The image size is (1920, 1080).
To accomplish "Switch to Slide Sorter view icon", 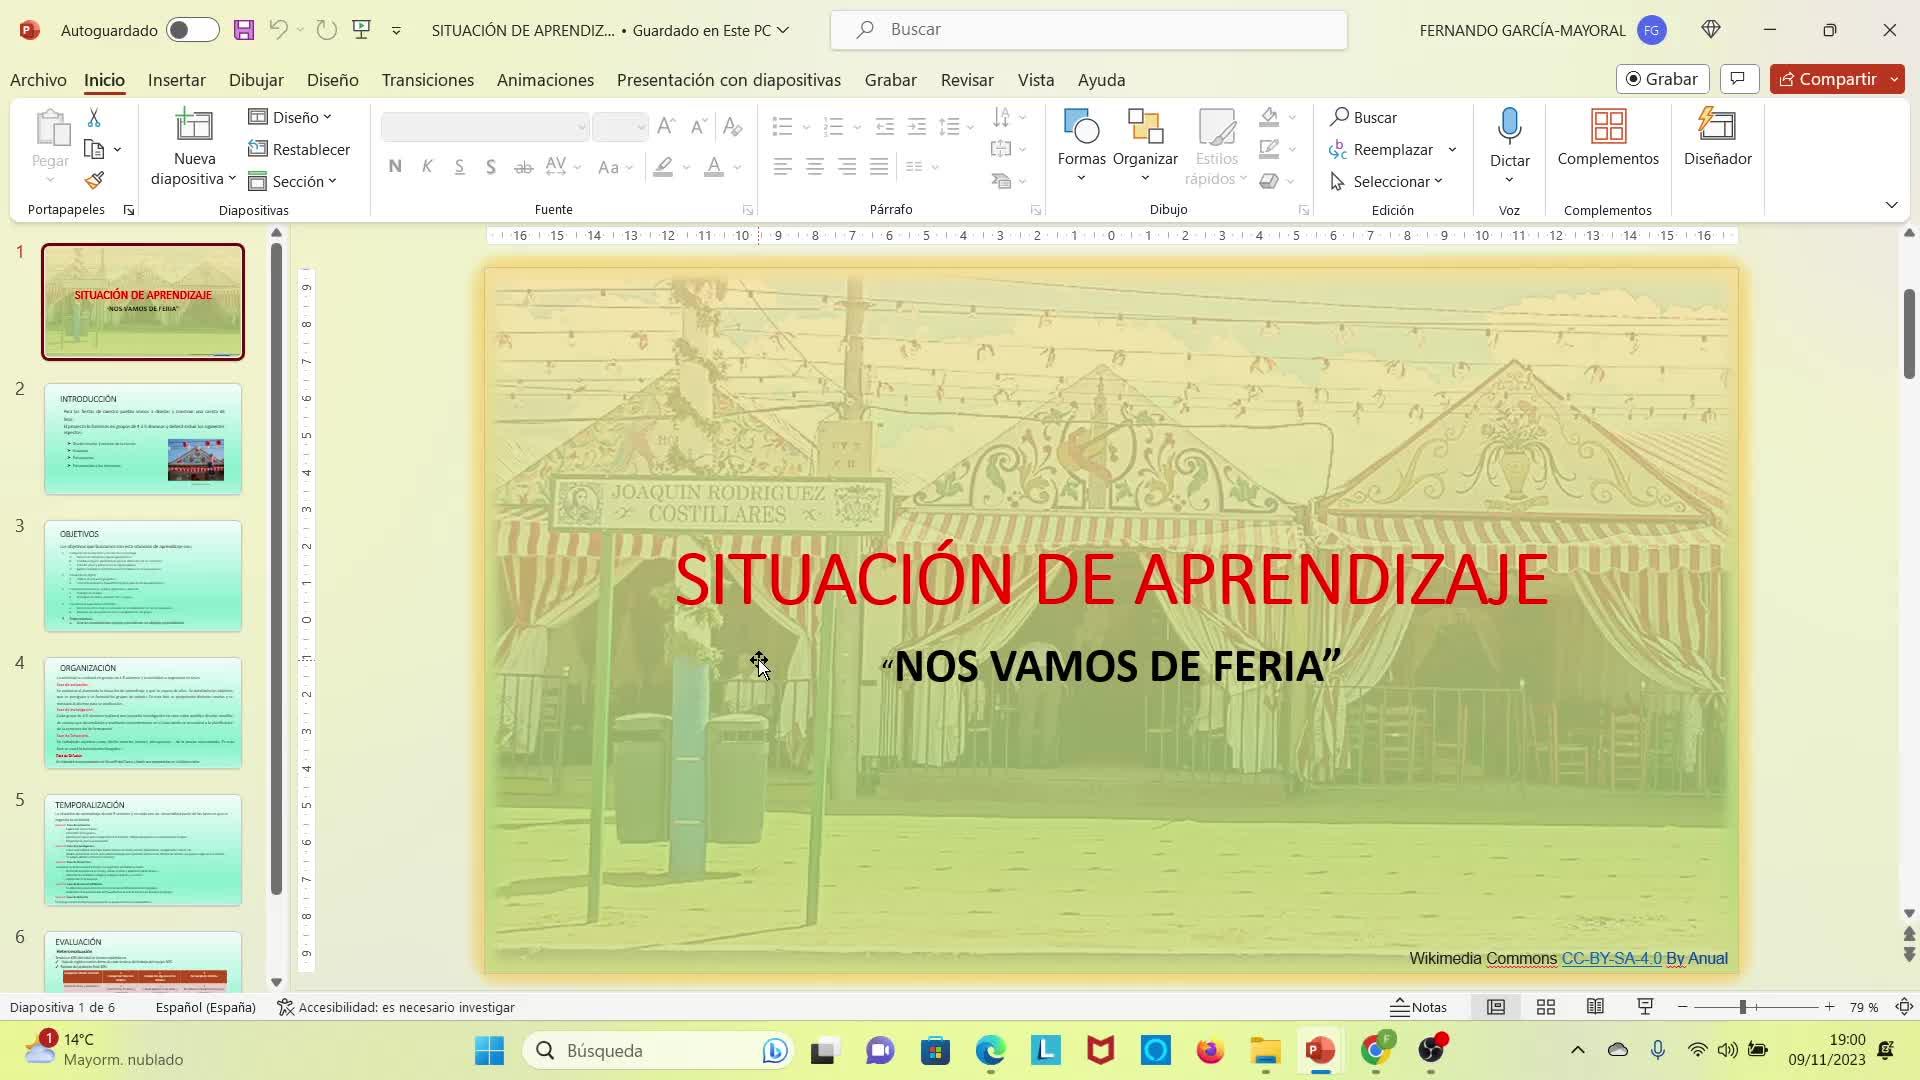I will pyautogui.click(x=1545, y=1007).
